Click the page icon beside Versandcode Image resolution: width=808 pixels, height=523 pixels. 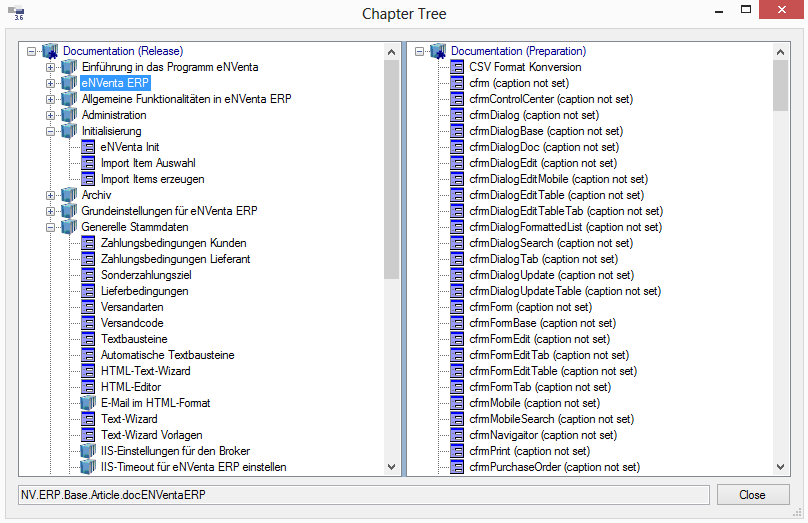(x=88, y=323)
